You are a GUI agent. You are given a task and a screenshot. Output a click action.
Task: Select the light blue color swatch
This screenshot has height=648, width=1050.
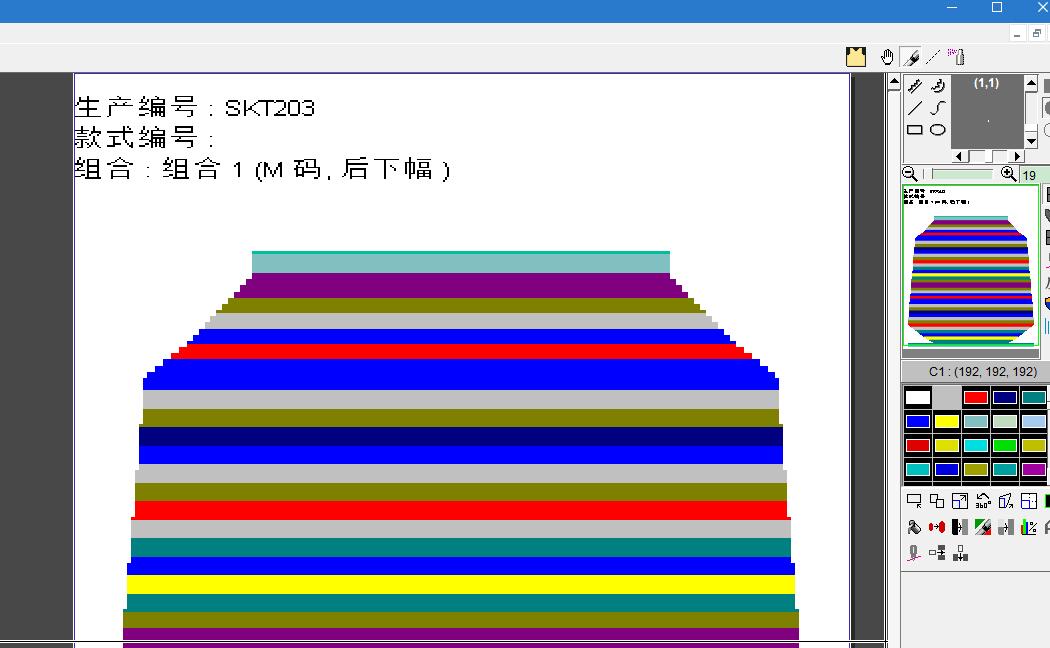click(x=1033, y=422)
